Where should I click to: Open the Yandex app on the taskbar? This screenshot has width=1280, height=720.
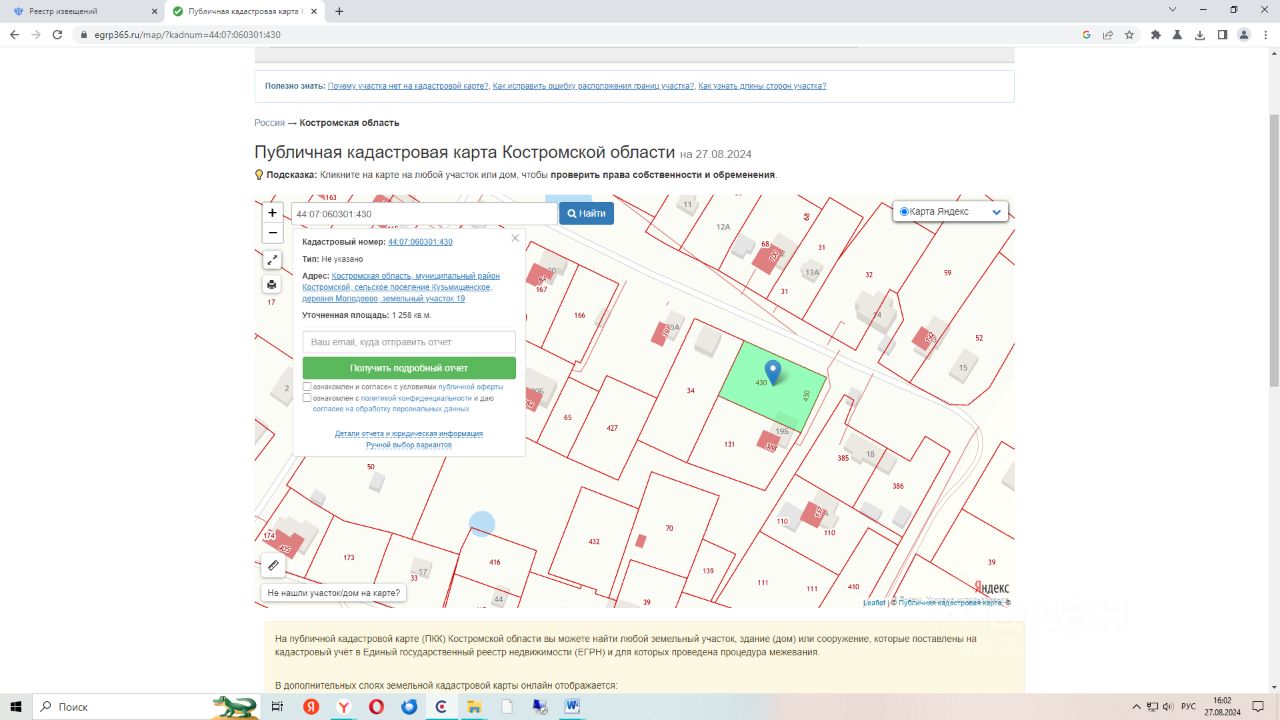click(x=310, y=706)
